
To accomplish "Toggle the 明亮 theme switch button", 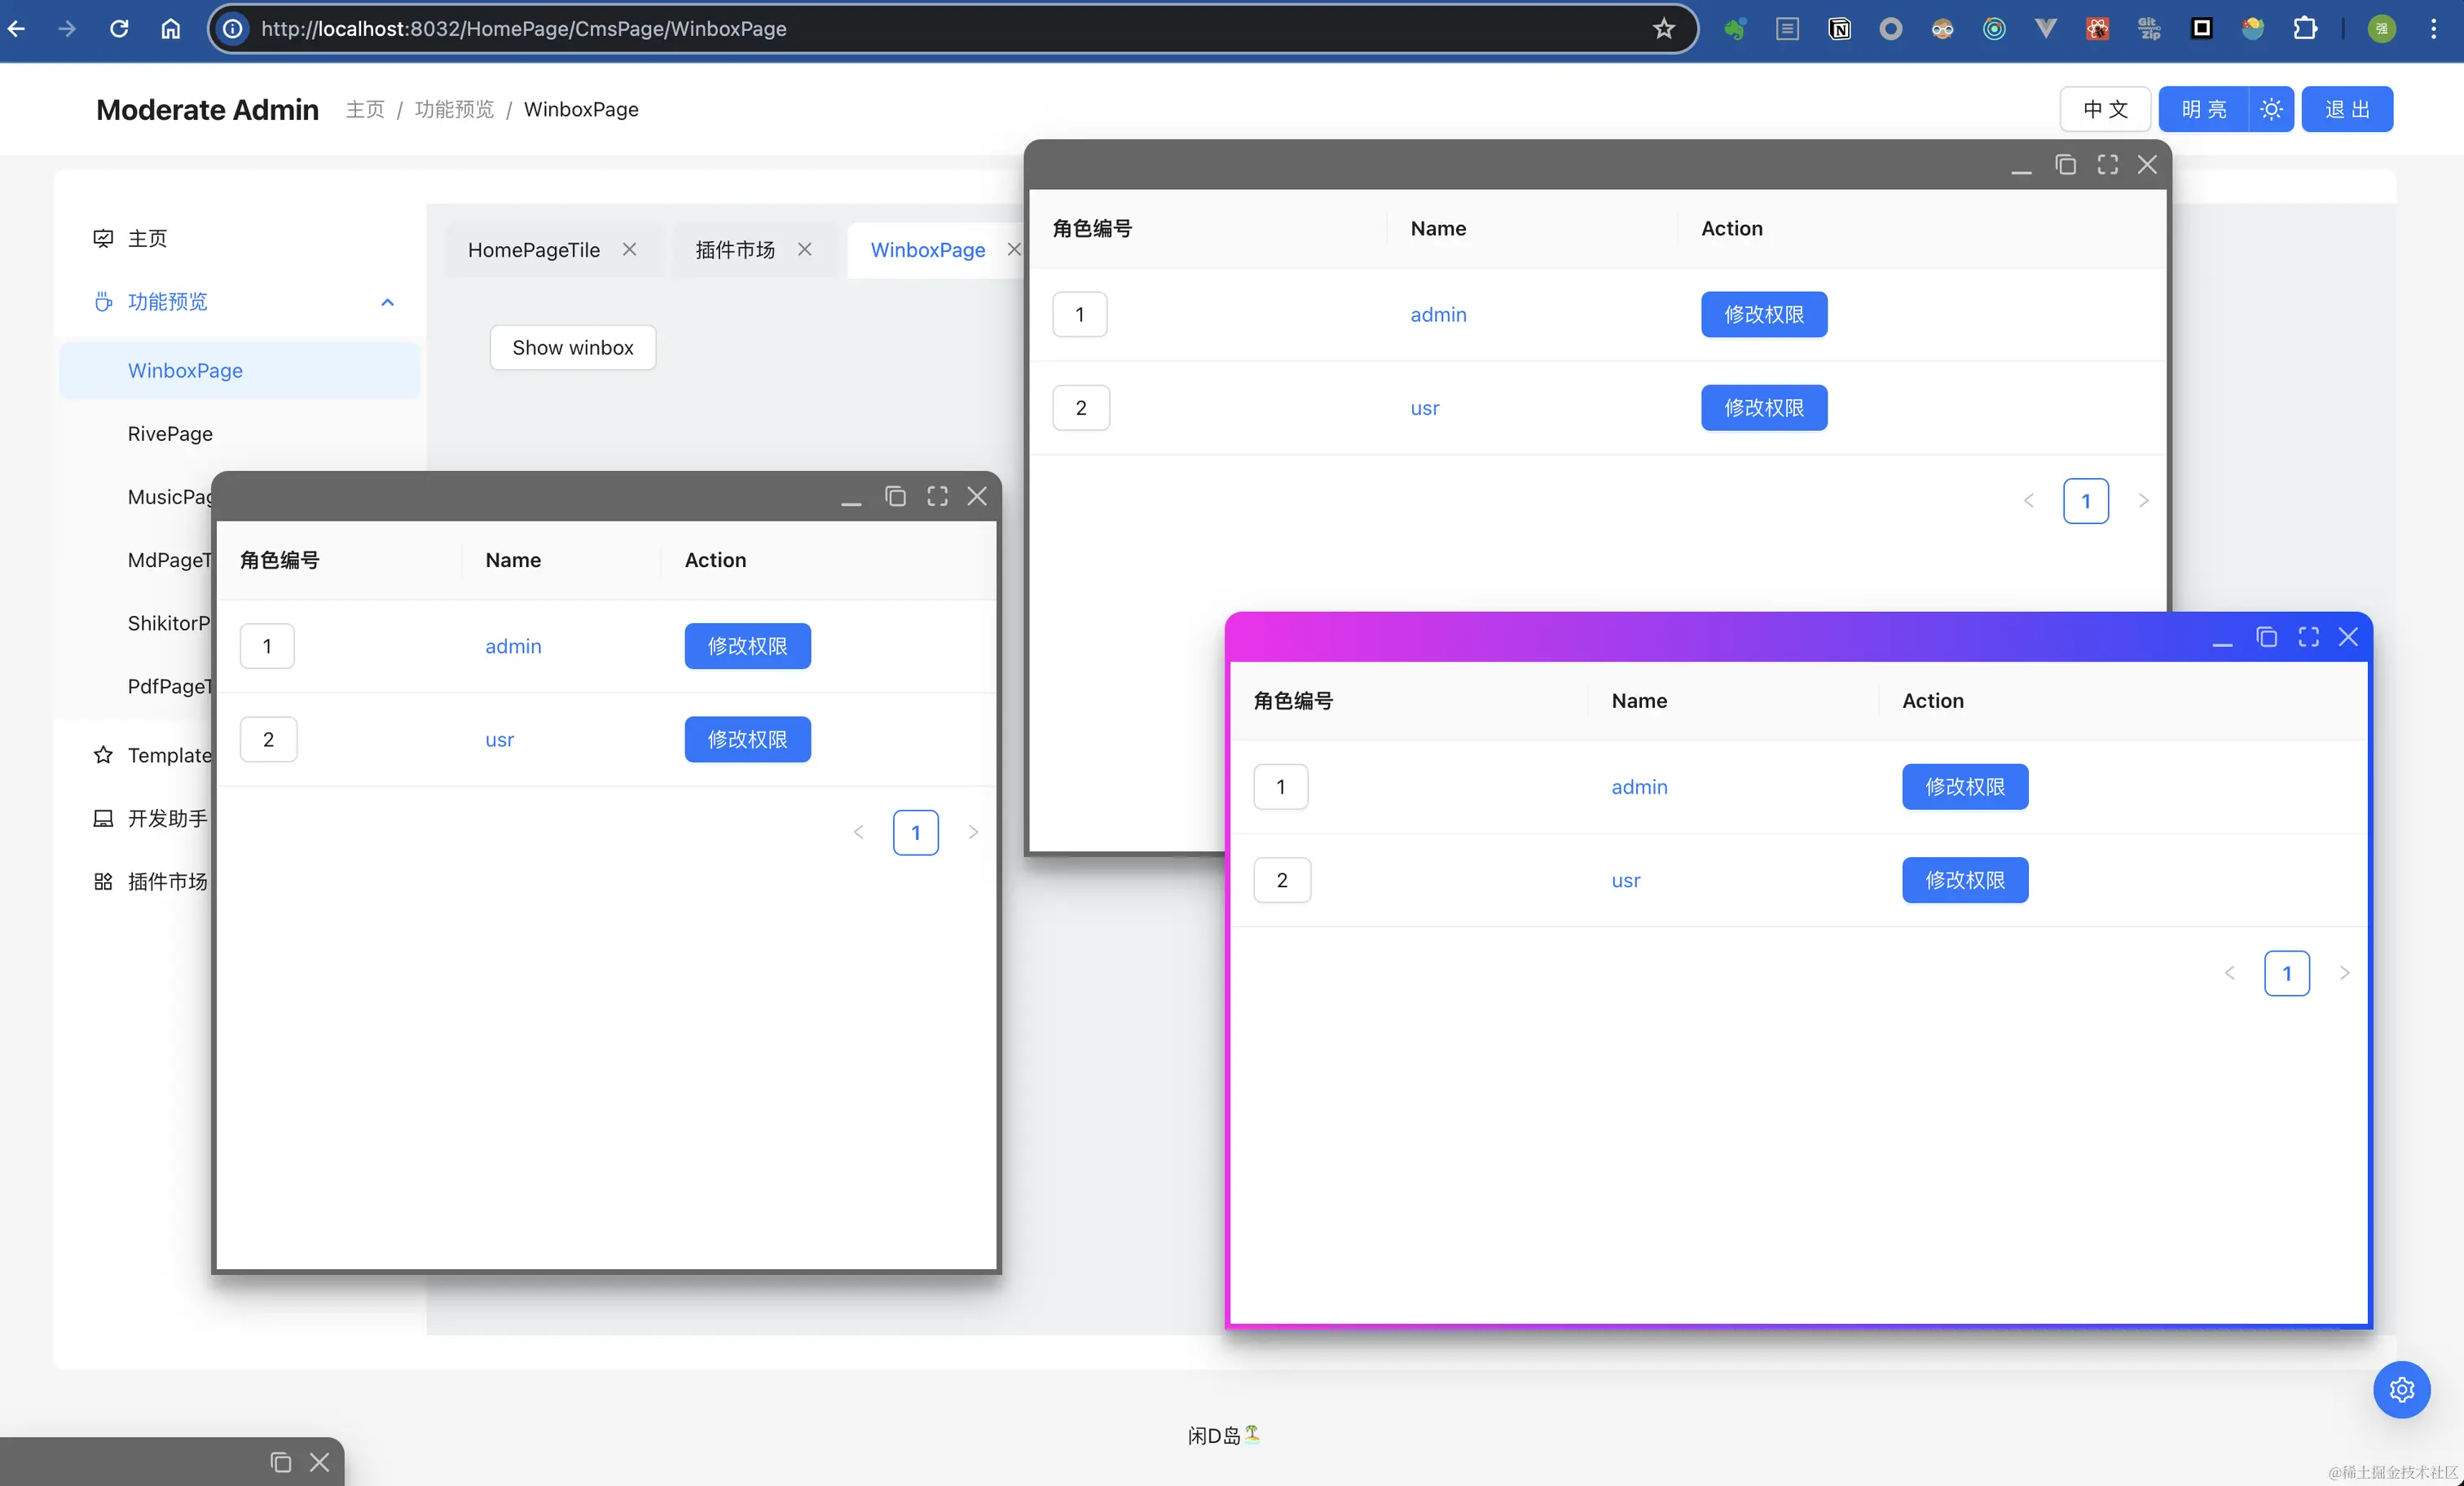I will (x=2203, y=109).
